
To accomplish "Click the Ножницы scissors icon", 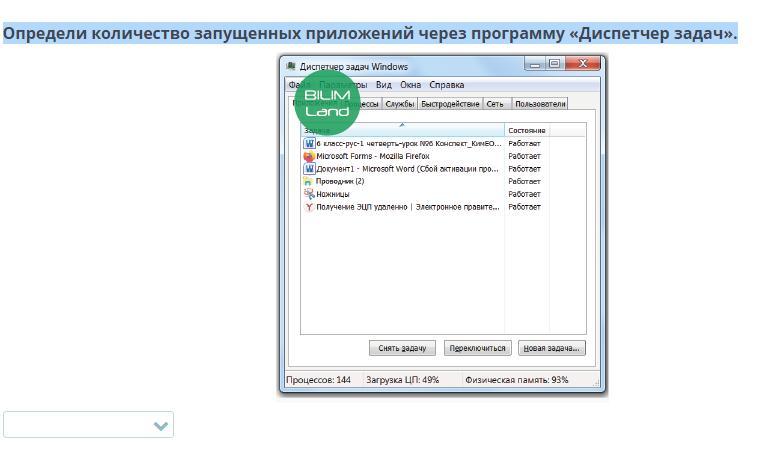I will 309,194.
